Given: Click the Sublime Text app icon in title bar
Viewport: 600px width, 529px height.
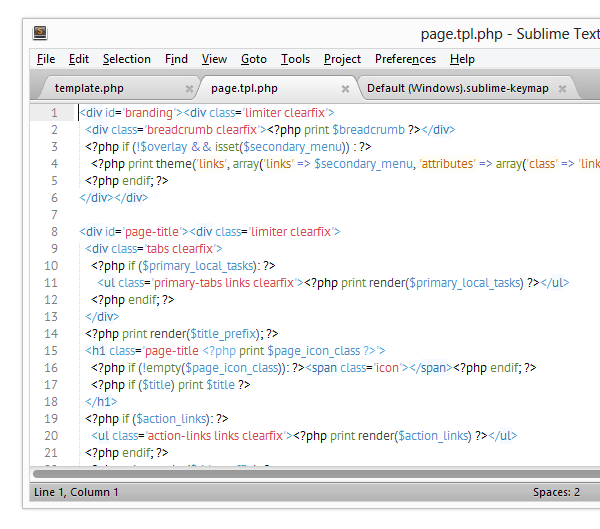Looking at the screenshot, I should [x=39, y=33].
